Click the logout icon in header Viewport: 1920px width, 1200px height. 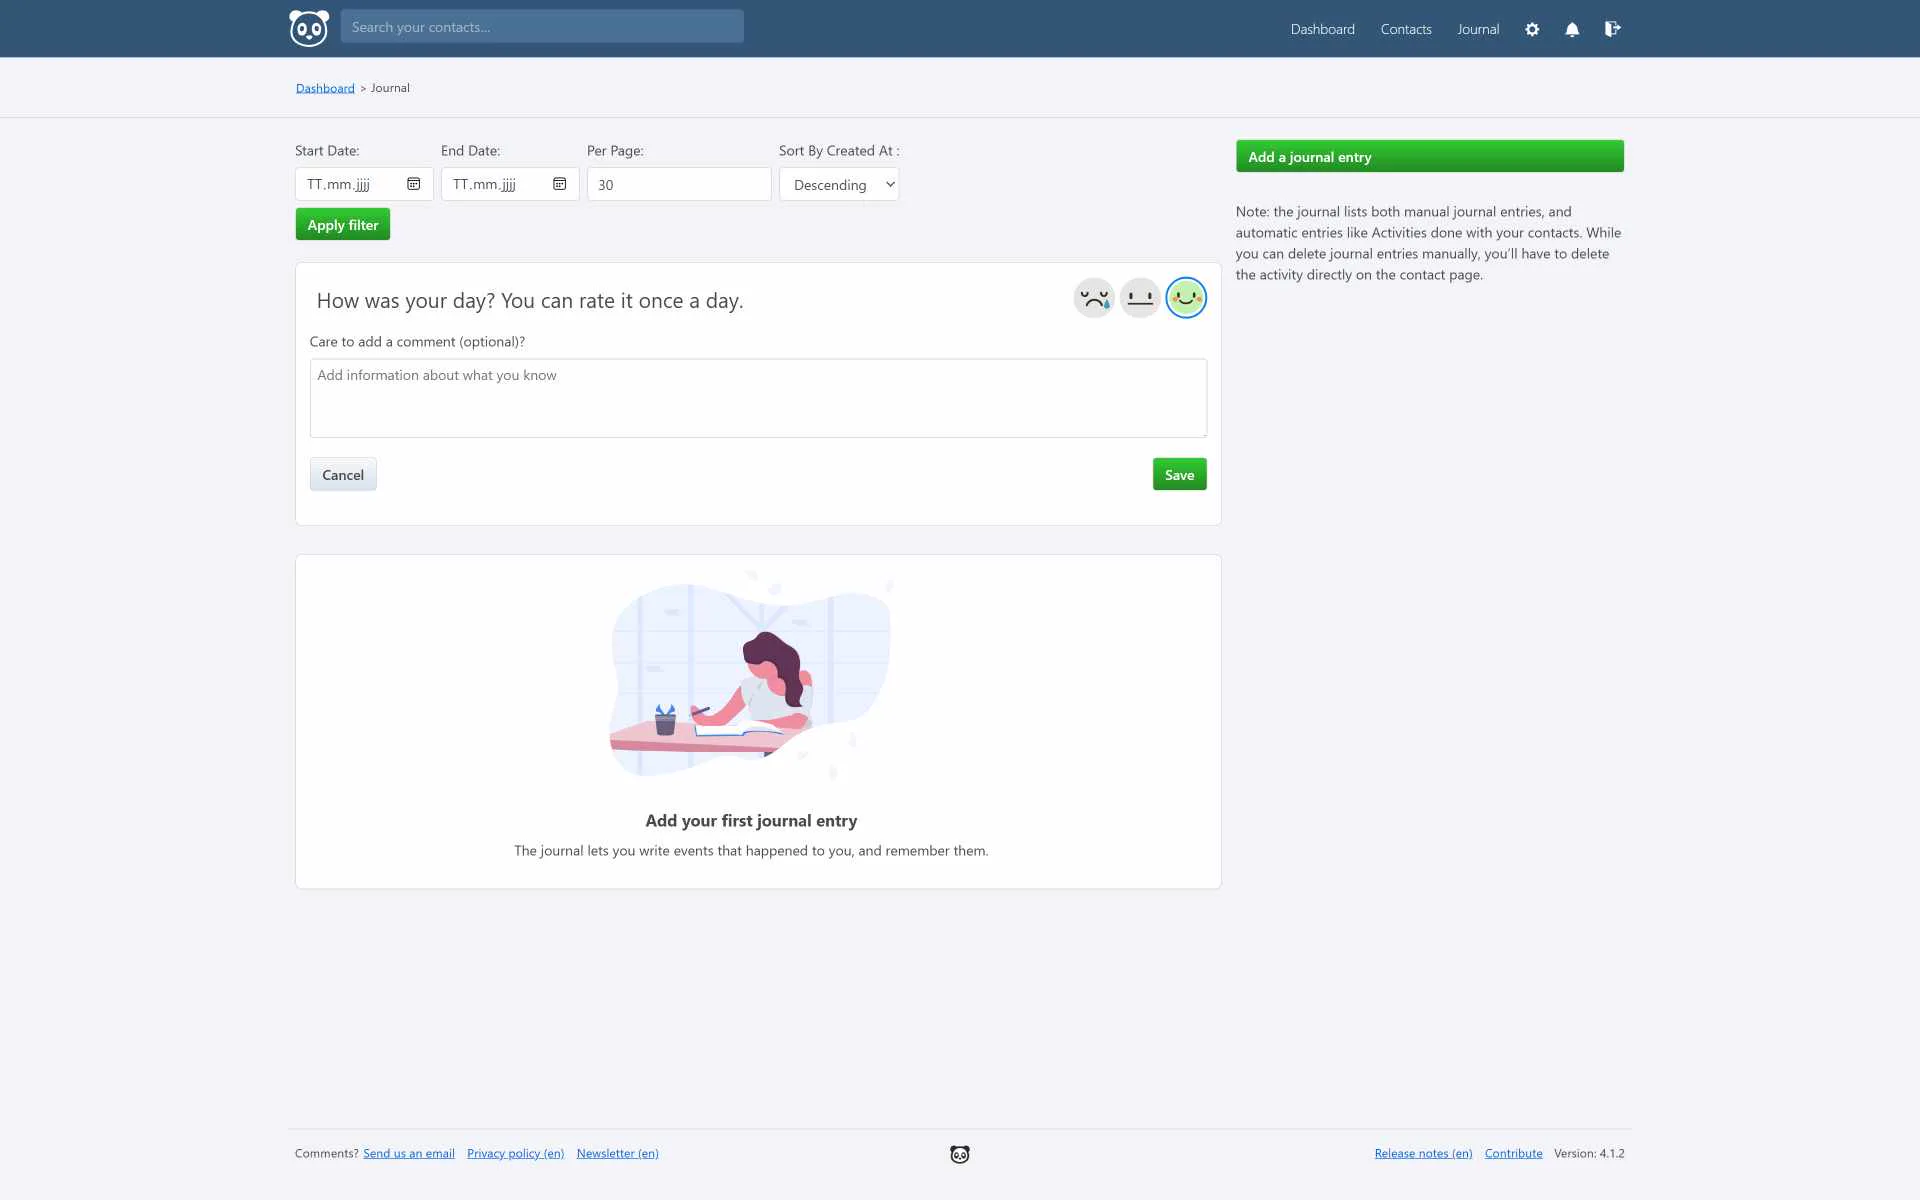(1612, 29)
